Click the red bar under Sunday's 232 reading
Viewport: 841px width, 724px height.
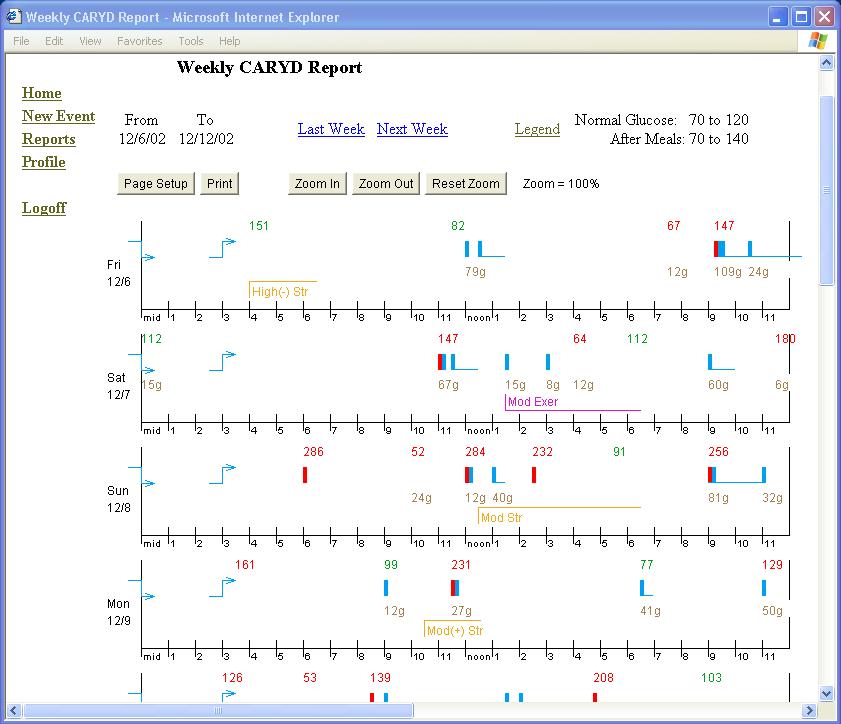click(534, 475)
